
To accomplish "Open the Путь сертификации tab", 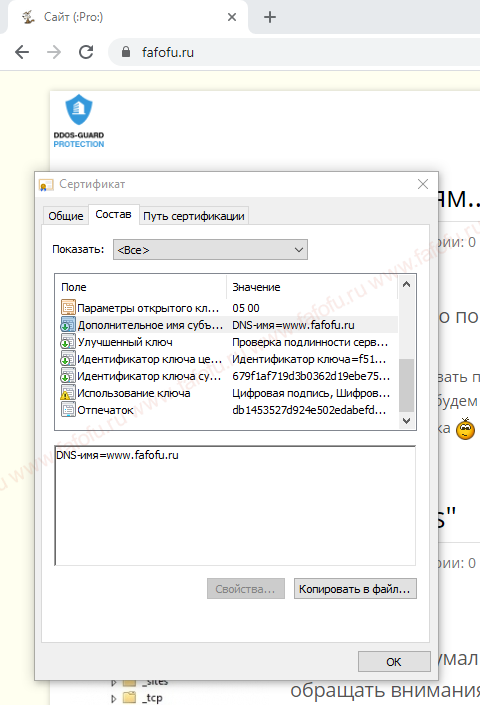I will point(194,216).
